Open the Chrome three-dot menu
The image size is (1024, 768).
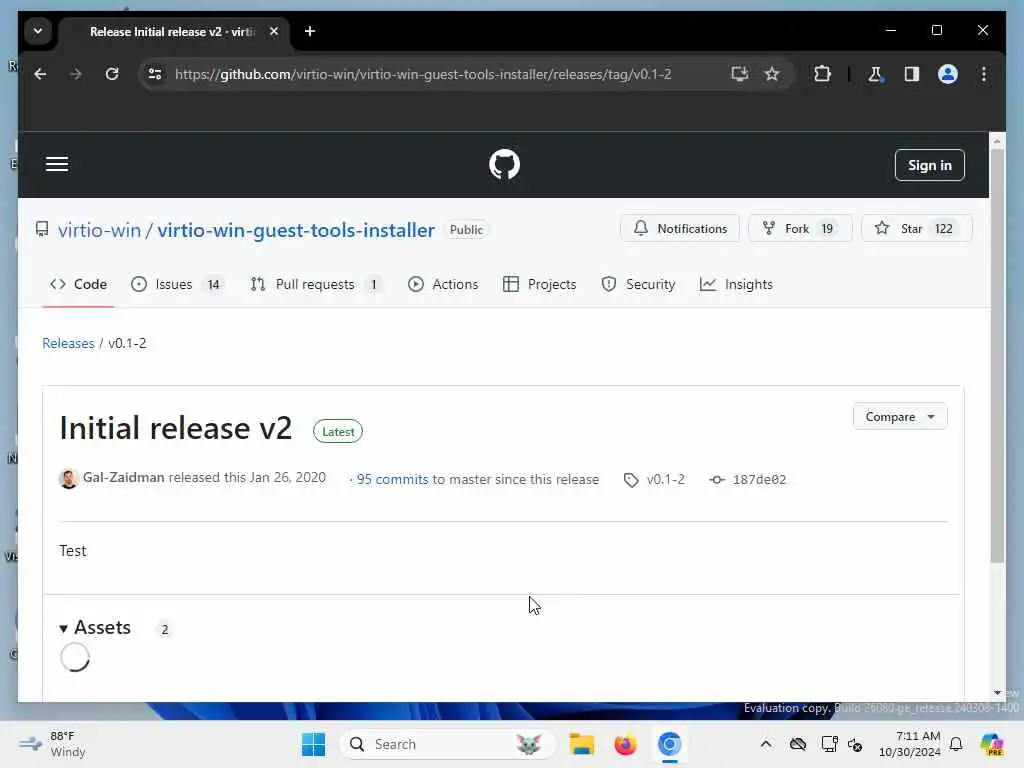point(984,74)
